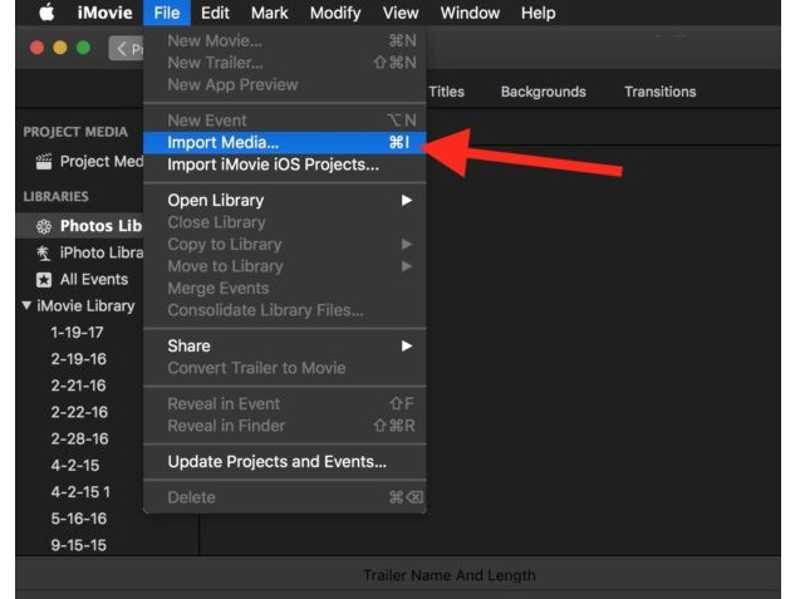800x599 pixels.
Task: Open the View menu
Action: (x=401, y=12)
